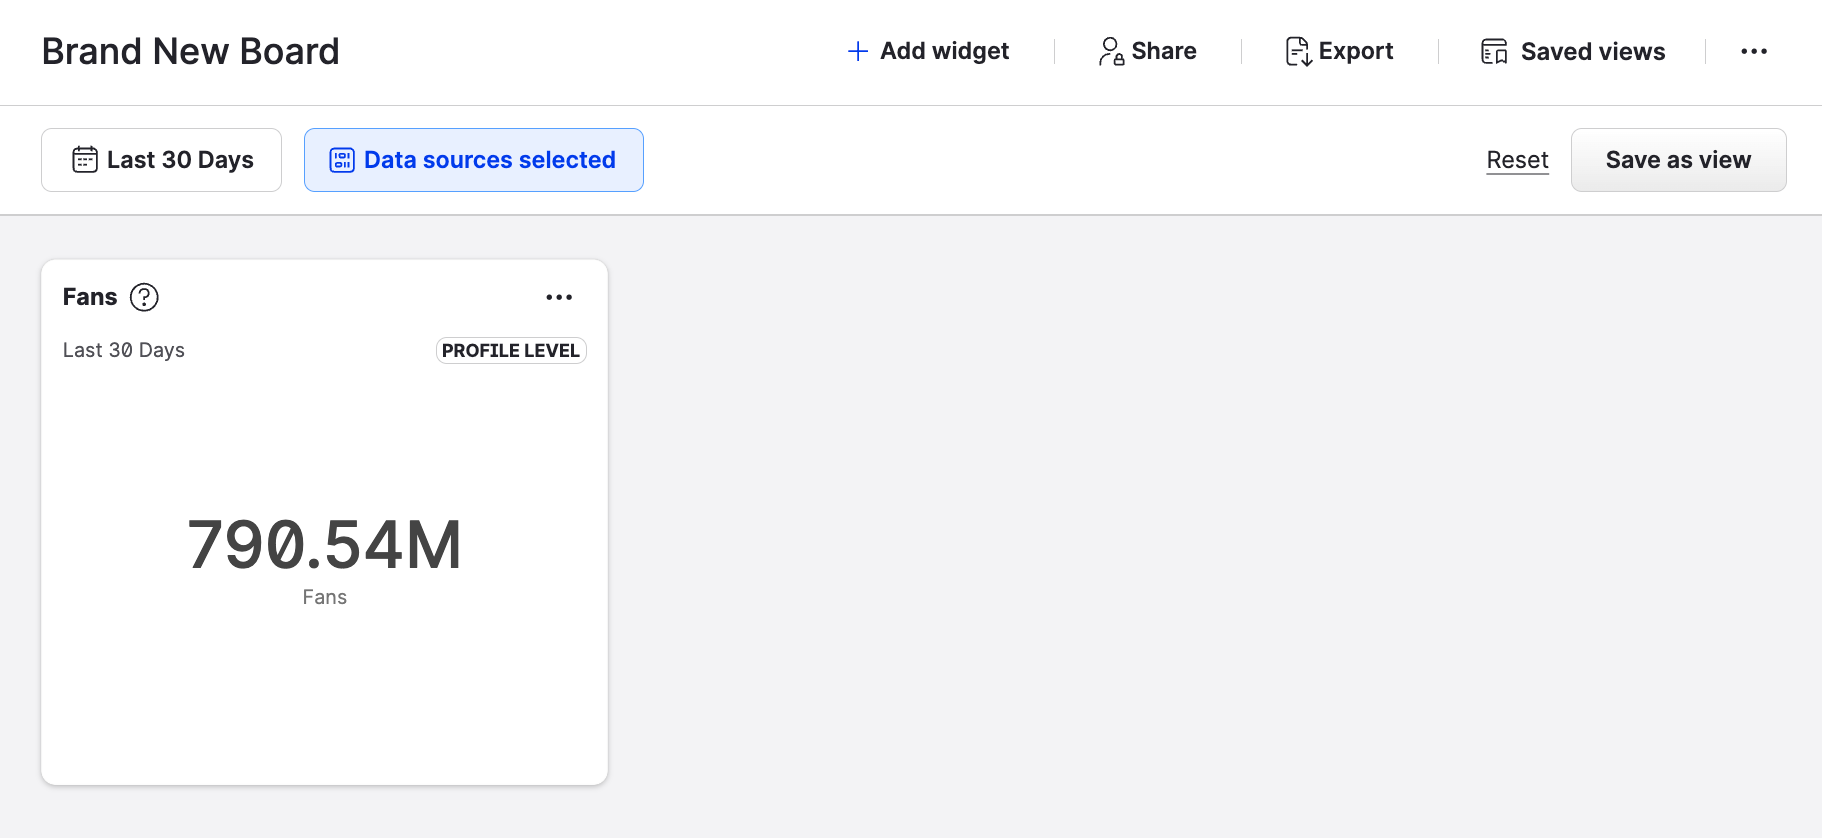Click the Reset link
The width and height of the screenshot is (1822, 838).
click(1517, 160)
